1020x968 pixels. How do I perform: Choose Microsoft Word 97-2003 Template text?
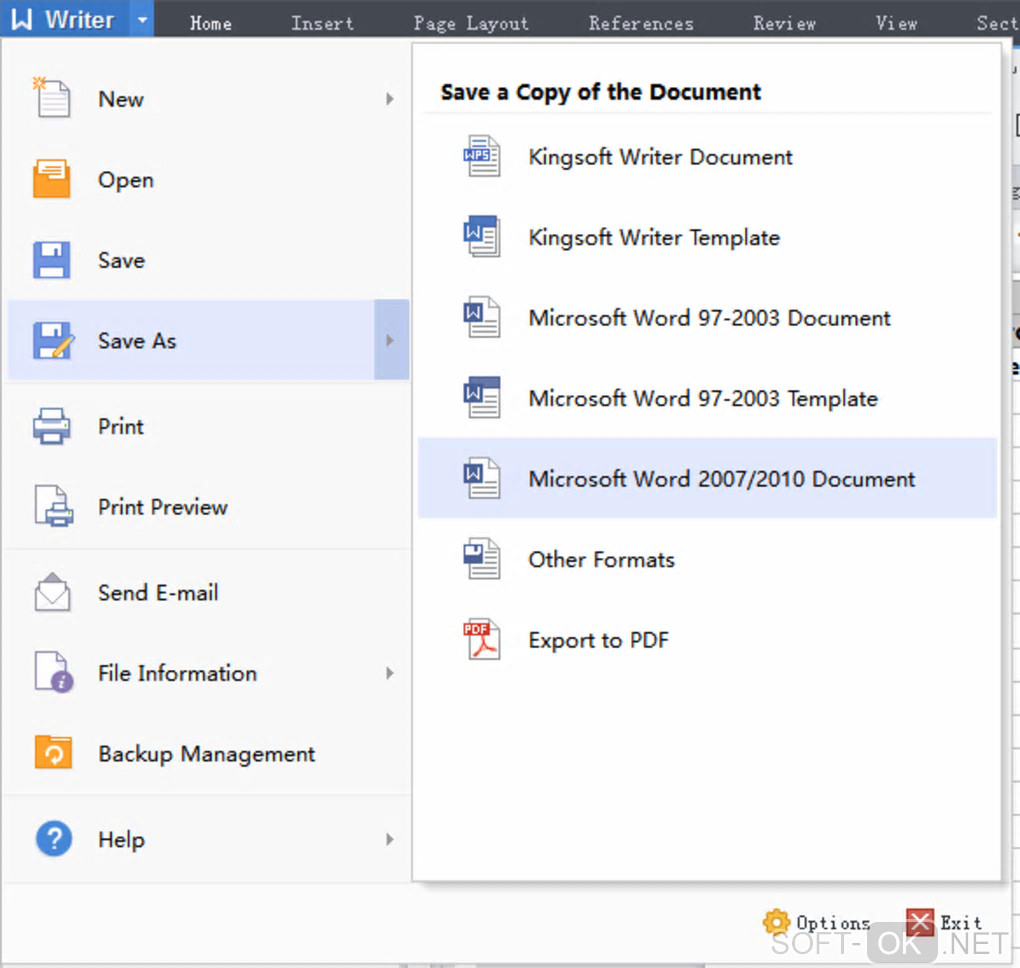703,398
